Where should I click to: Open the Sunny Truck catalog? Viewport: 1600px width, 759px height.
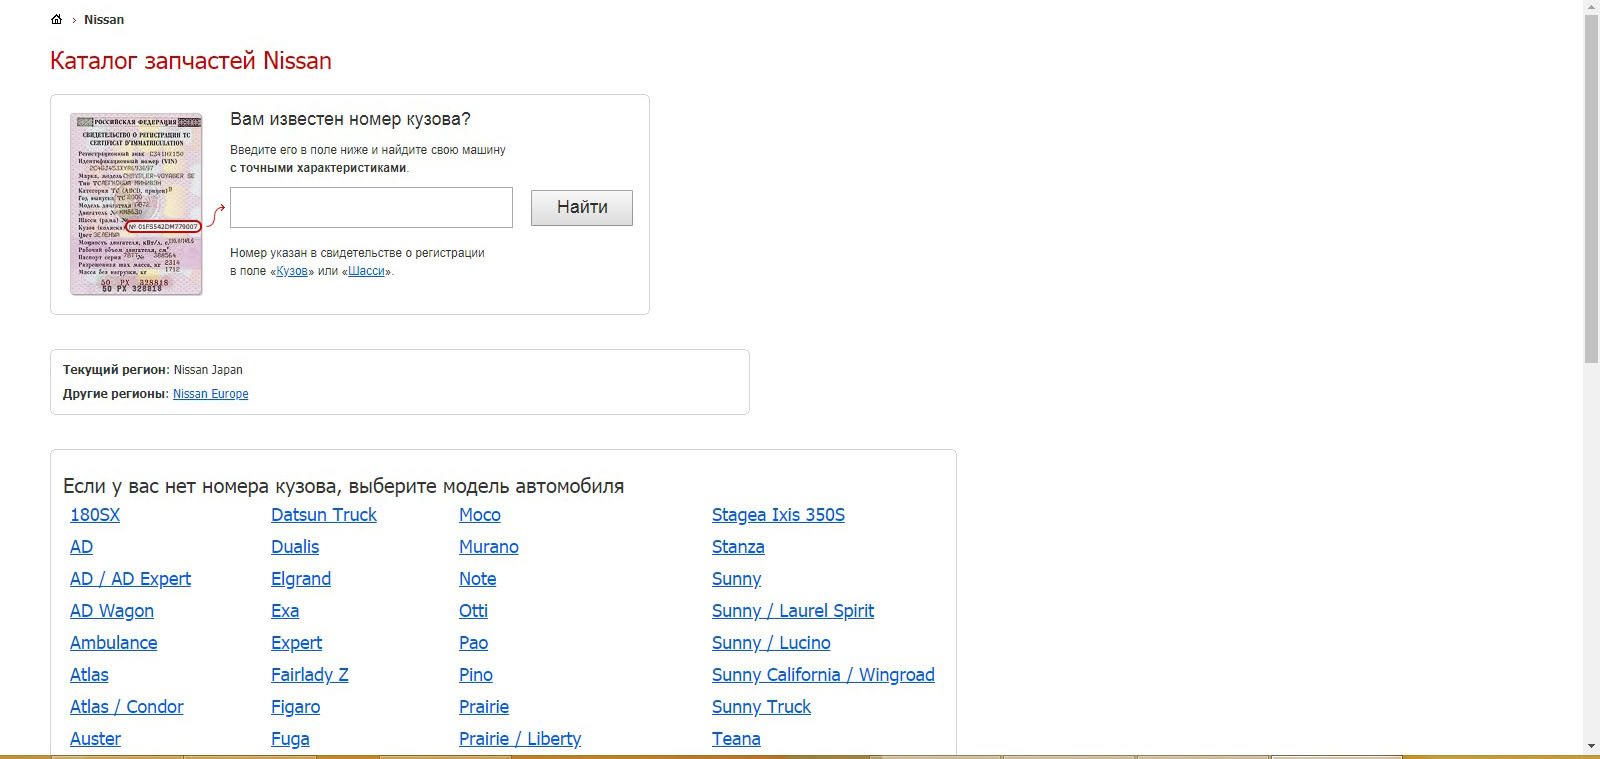761,707
